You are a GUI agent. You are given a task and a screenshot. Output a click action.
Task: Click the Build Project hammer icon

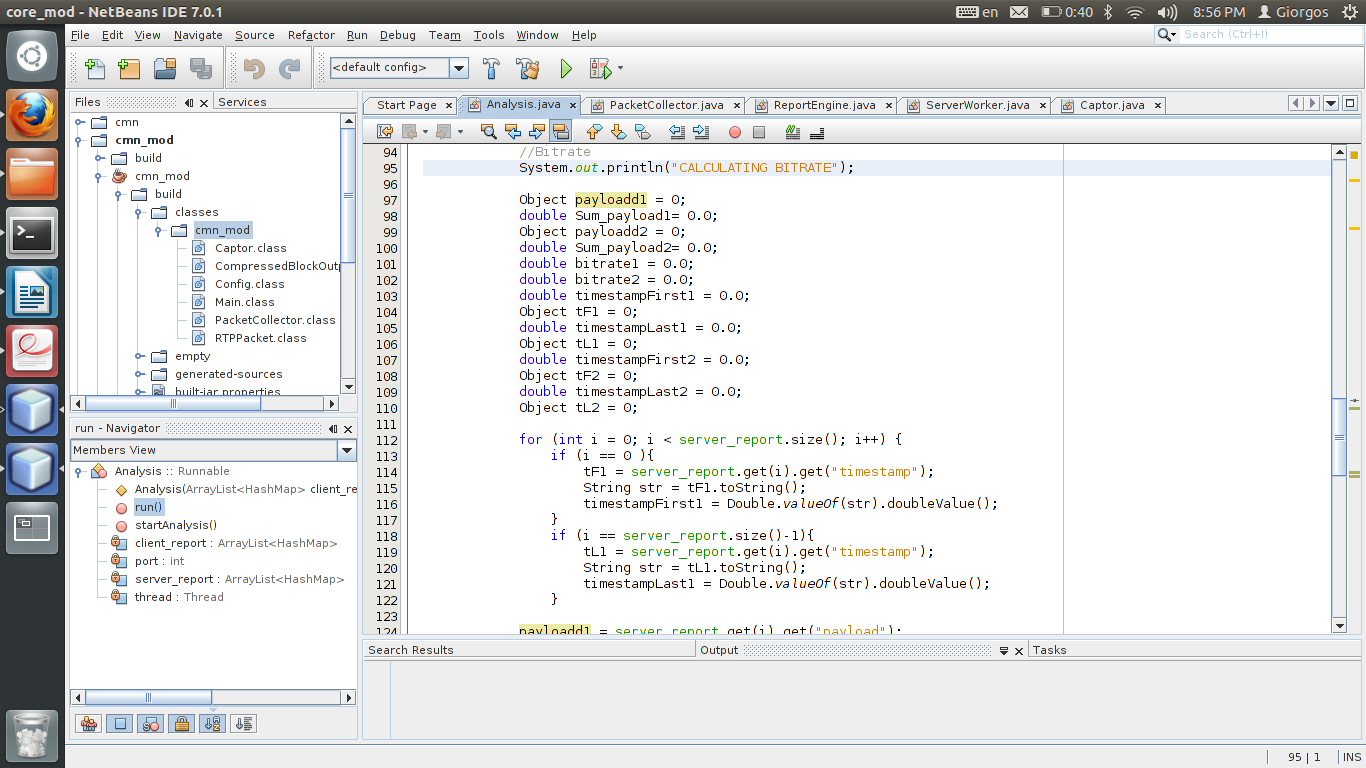(x=491, y=69)
